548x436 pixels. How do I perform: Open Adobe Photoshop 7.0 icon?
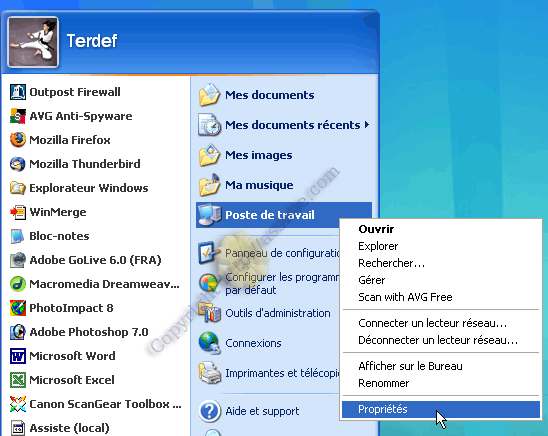[17, 332]
